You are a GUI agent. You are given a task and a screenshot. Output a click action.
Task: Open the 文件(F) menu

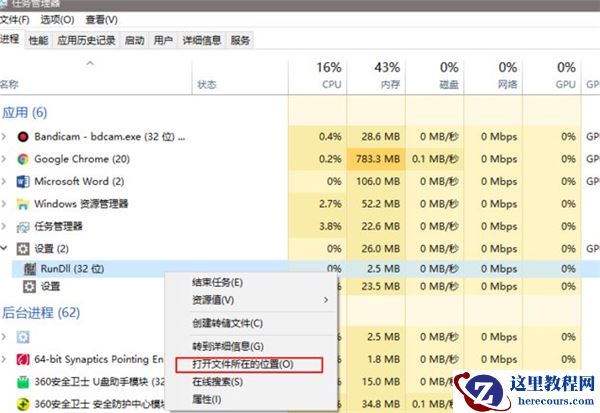pos(15,20)
